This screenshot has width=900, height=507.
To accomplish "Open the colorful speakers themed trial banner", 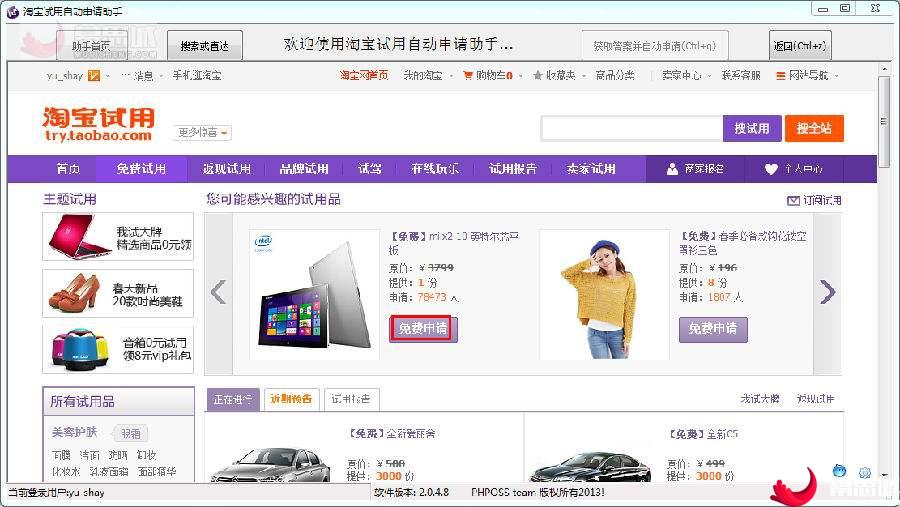I will point(118,350).
